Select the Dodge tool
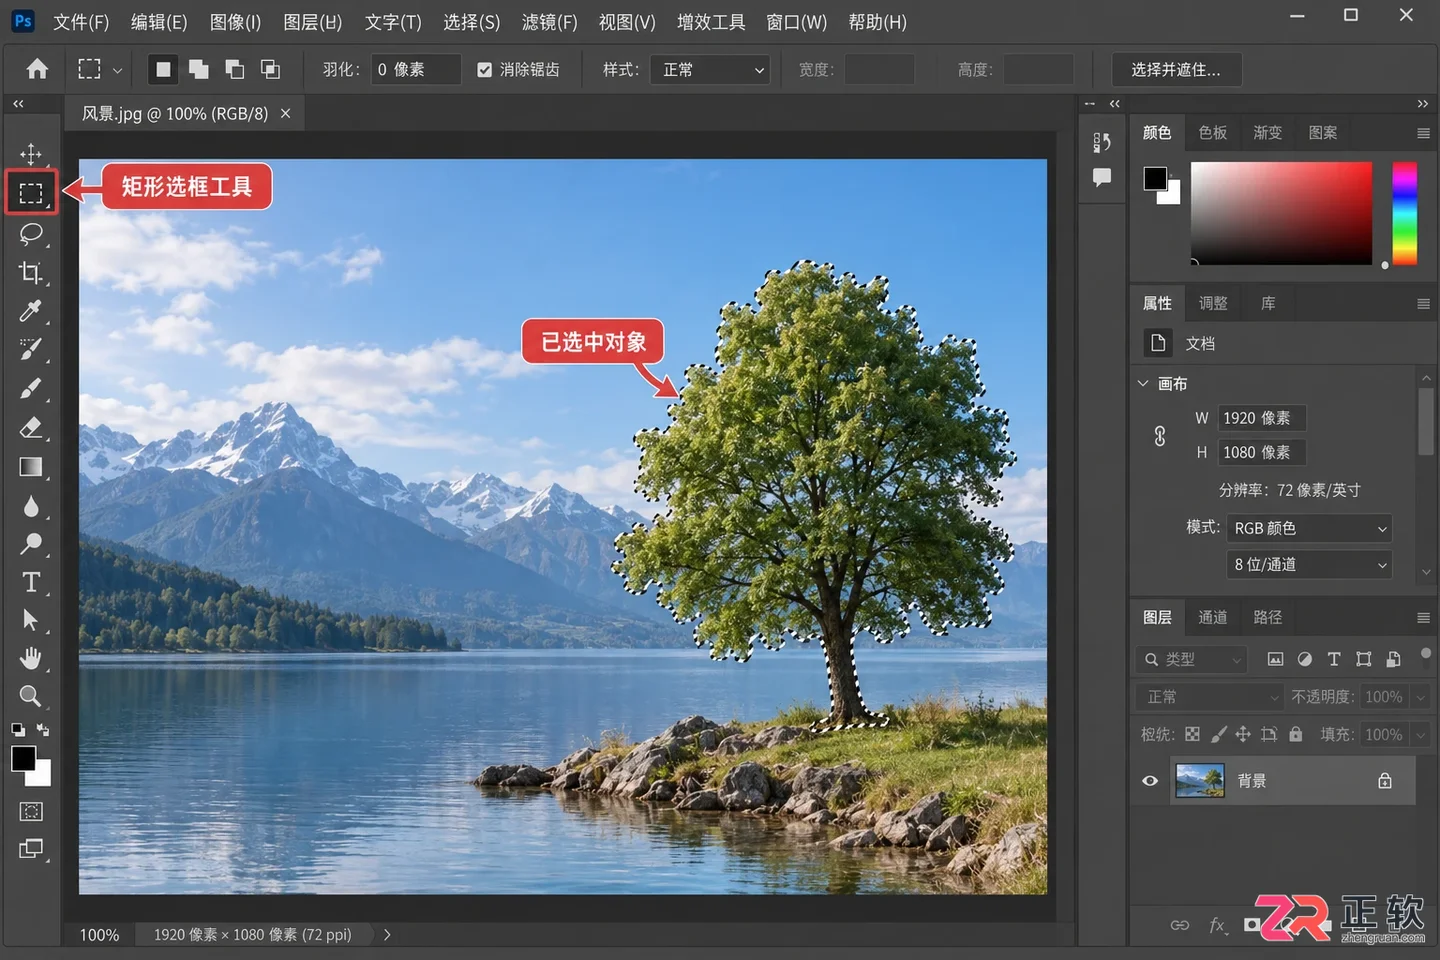Viewport: 1440px width, 960px height. point(31,544)
